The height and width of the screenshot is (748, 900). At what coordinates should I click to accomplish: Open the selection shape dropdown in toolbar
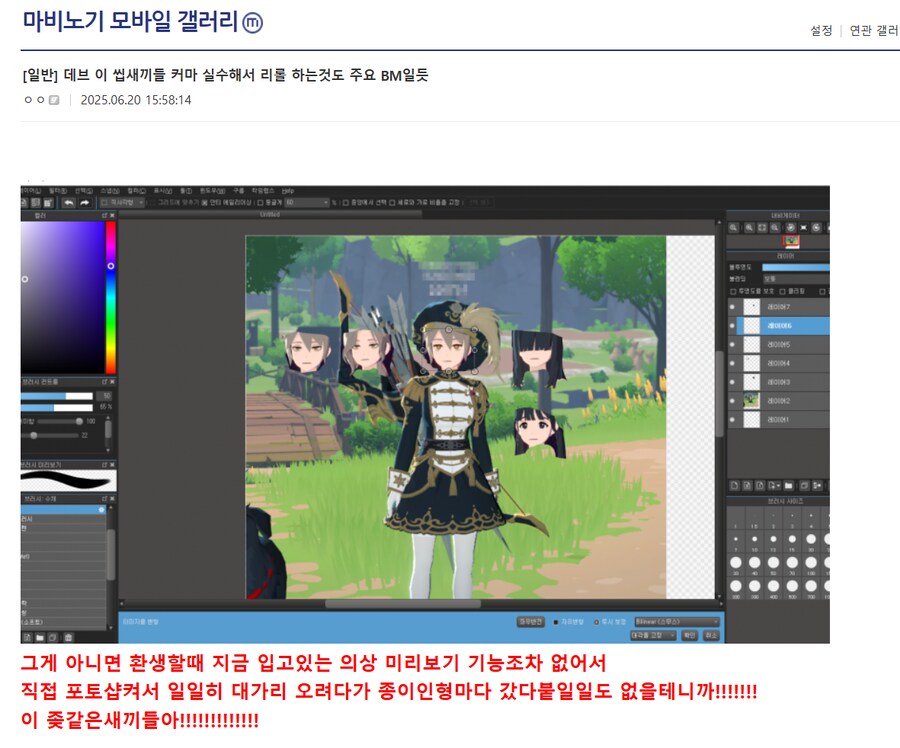tap(123, 203)
